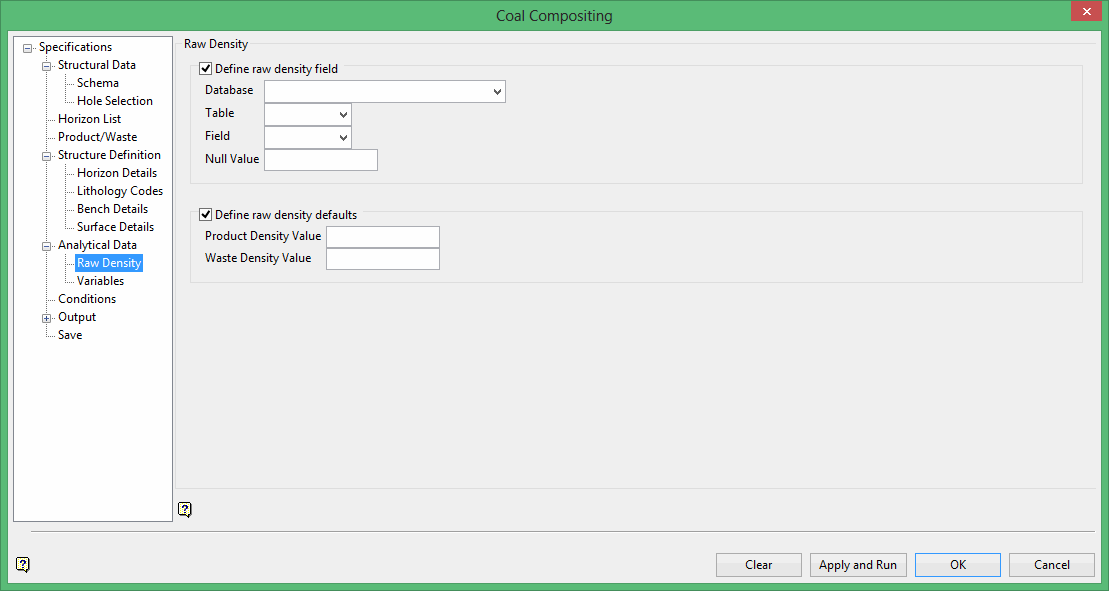This screenshot has width=1109, height=591.
Task: Open the Lithology Codes page
Action: tap(119, 191)
